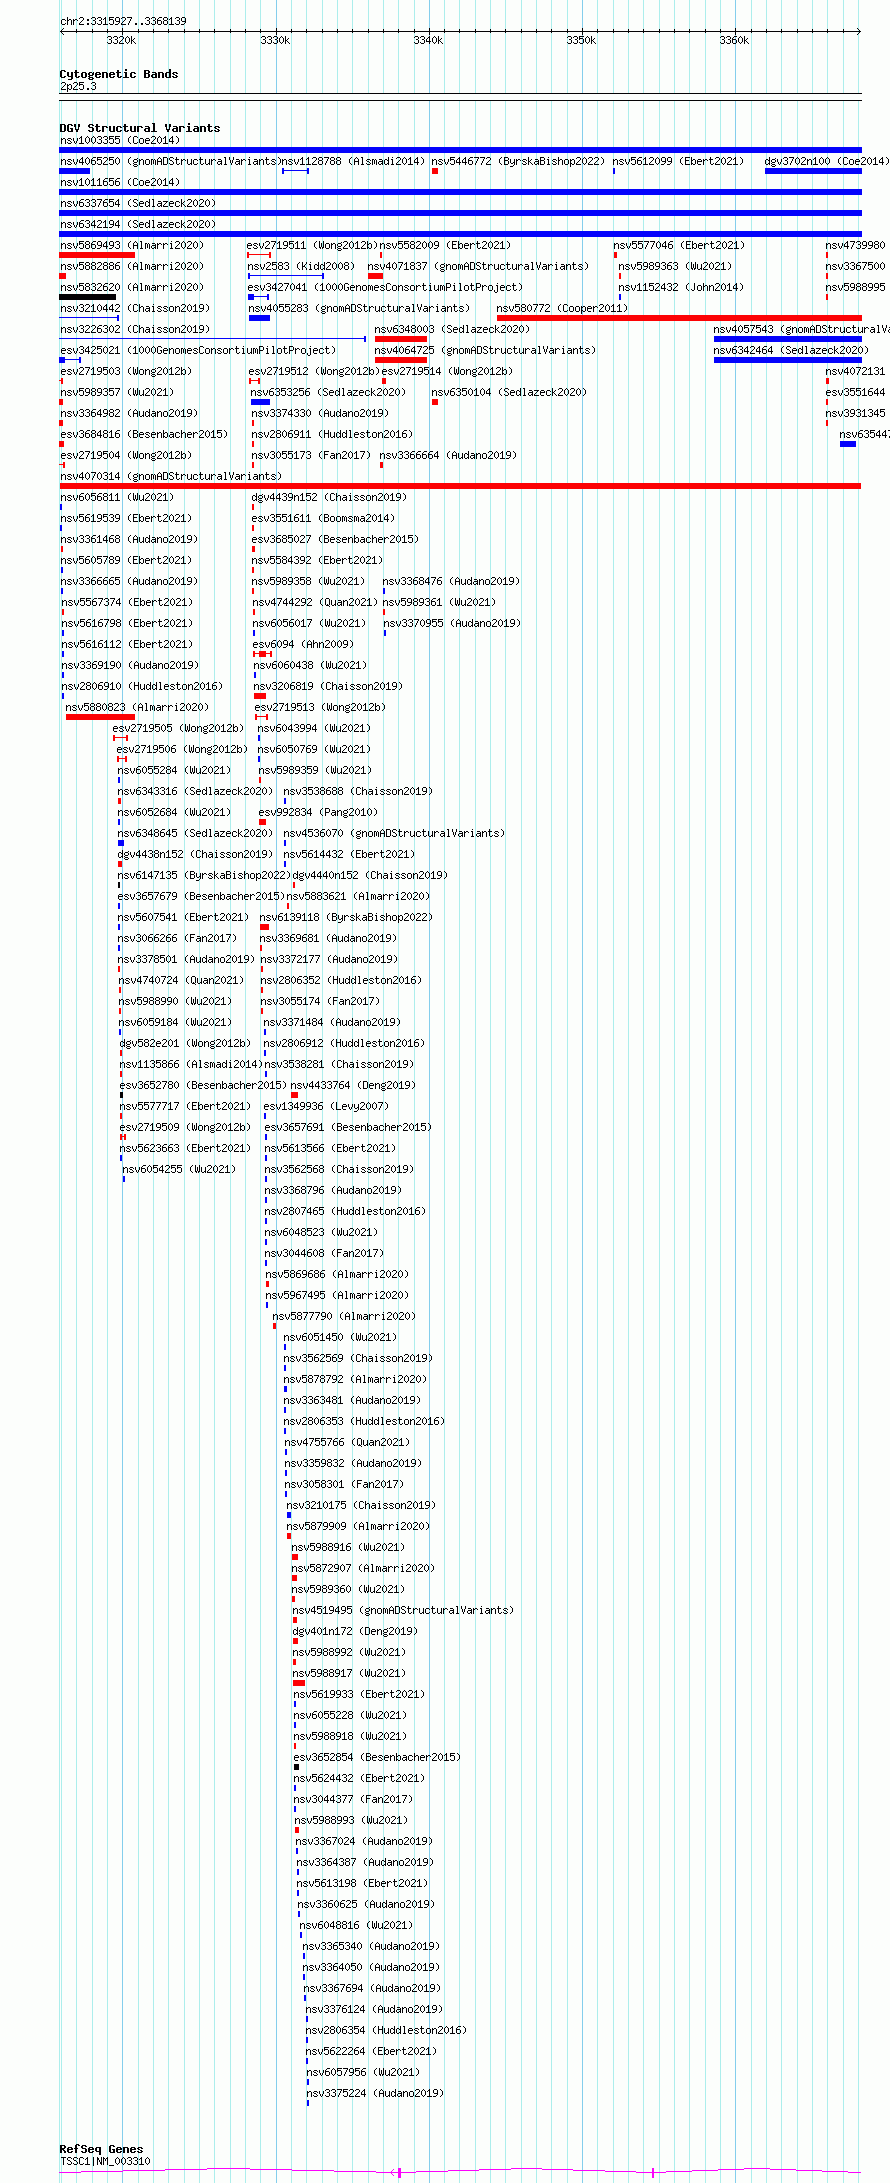Open the TSSC1 NM_003310 gene label
Image resolution: width=890 pixels, height=2183 pixels.
click(x=105, y=2161)
